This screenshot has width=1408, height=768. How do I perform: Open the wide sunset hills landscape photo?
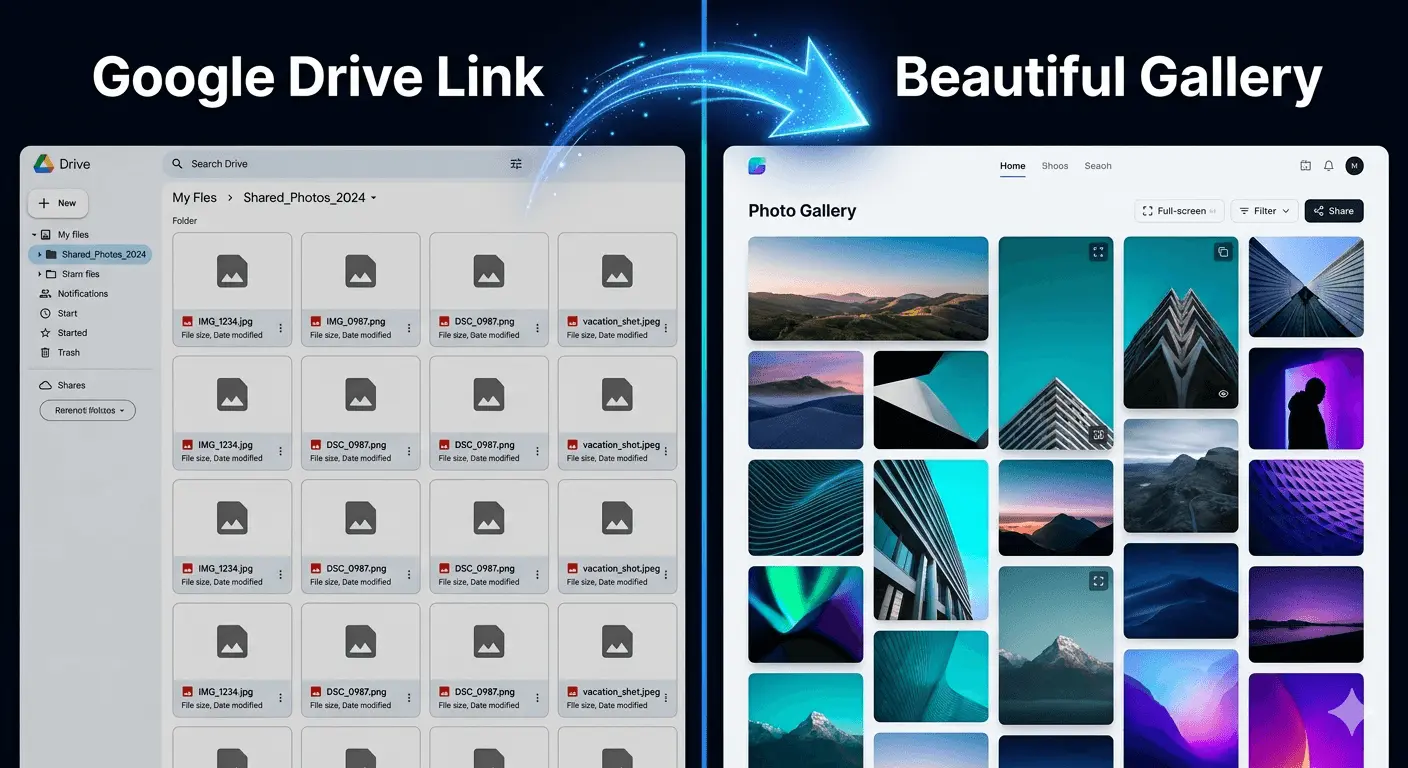pyautogui.click(x=868, y=289)
